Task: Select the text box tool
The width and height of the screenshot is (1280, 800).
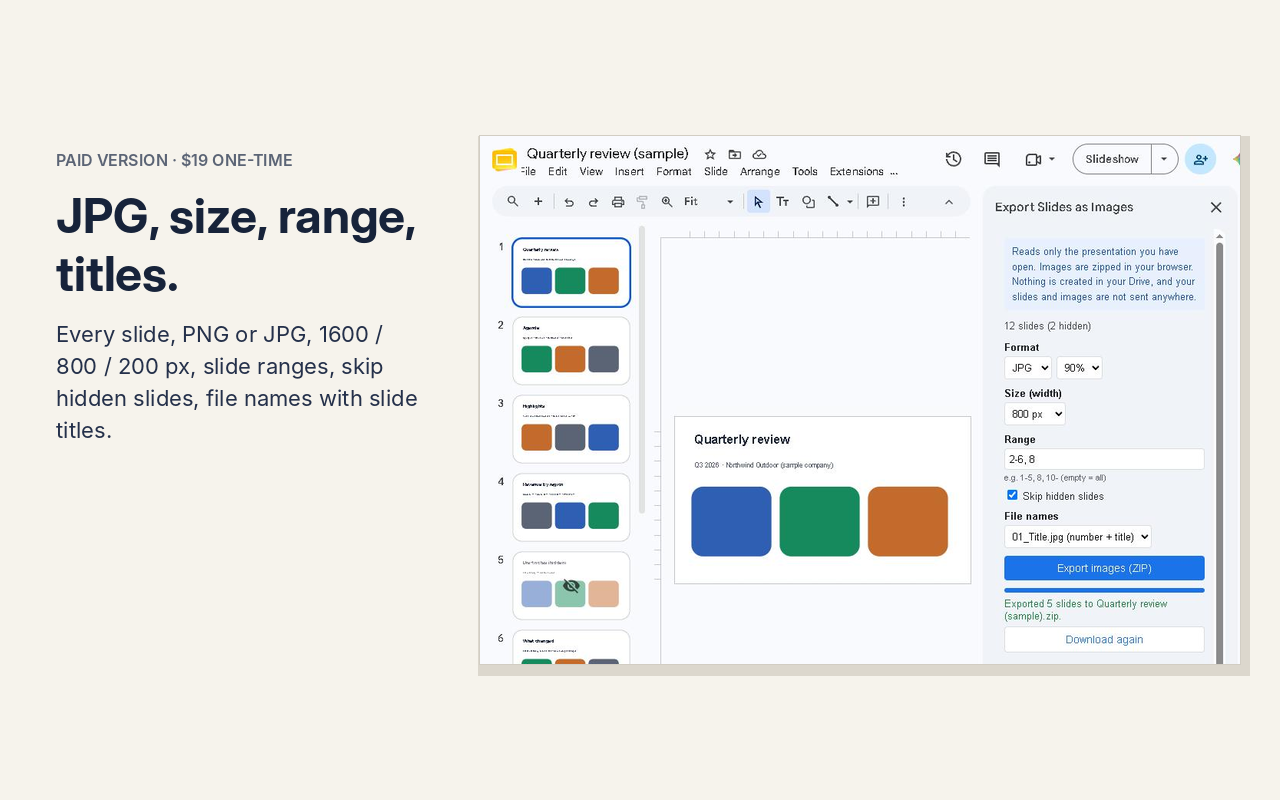Action: (783, 202)
